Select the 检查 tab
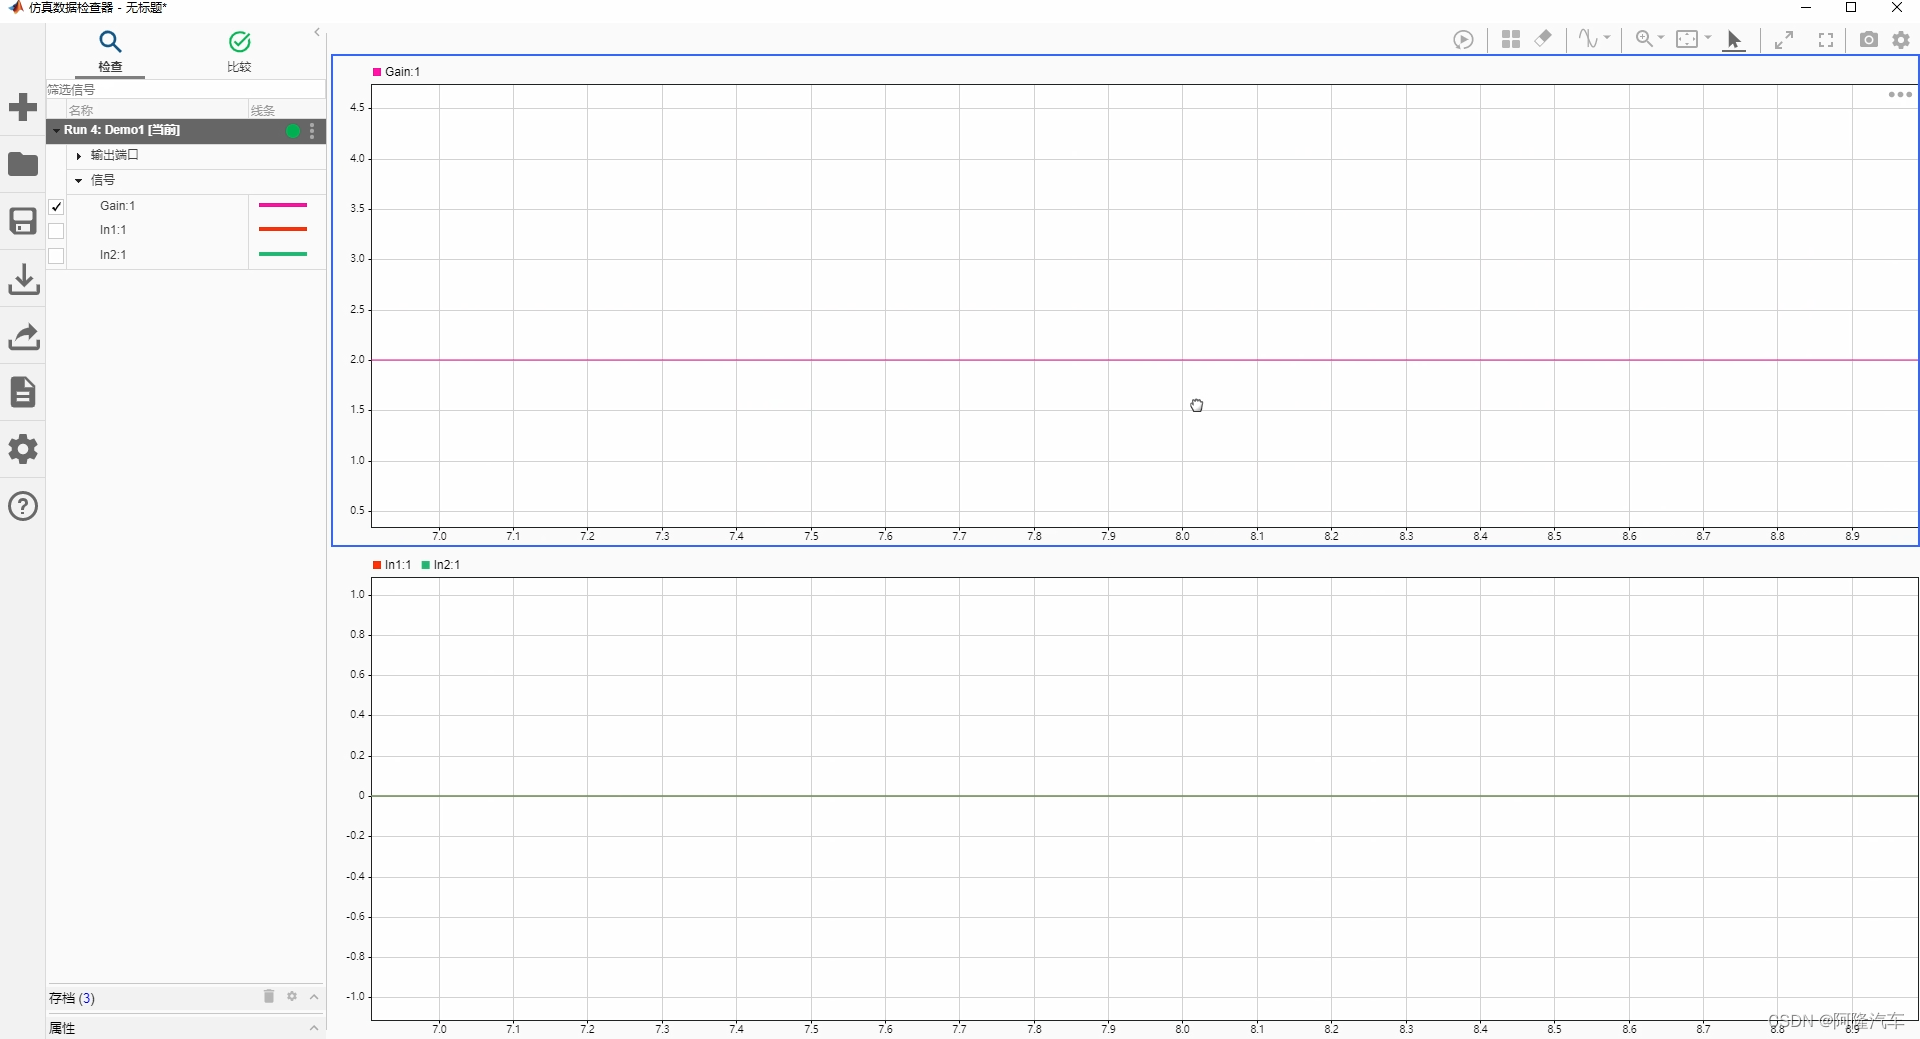 click(x=109, y=52)
